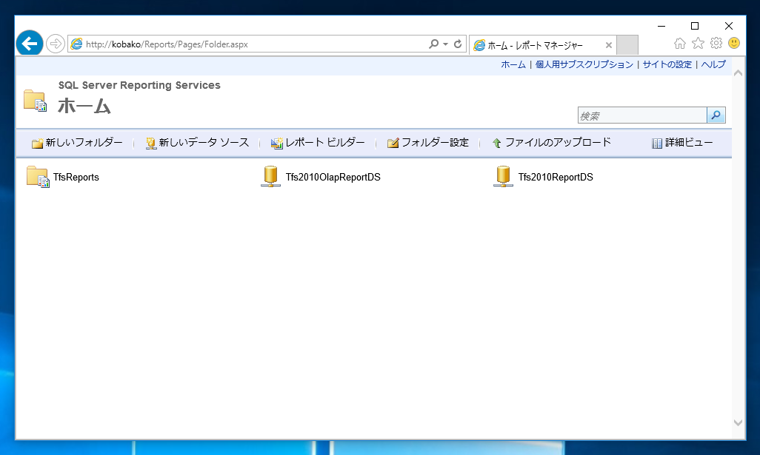
Task: Click the Tfs2010ReportDS data source icon
Action: click(x=503, y=176)
